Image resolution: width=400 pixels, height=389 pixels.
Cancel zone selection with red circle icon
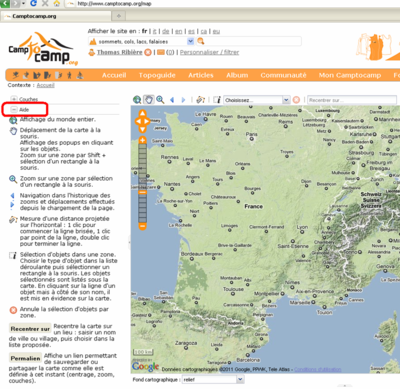[296, 100]
